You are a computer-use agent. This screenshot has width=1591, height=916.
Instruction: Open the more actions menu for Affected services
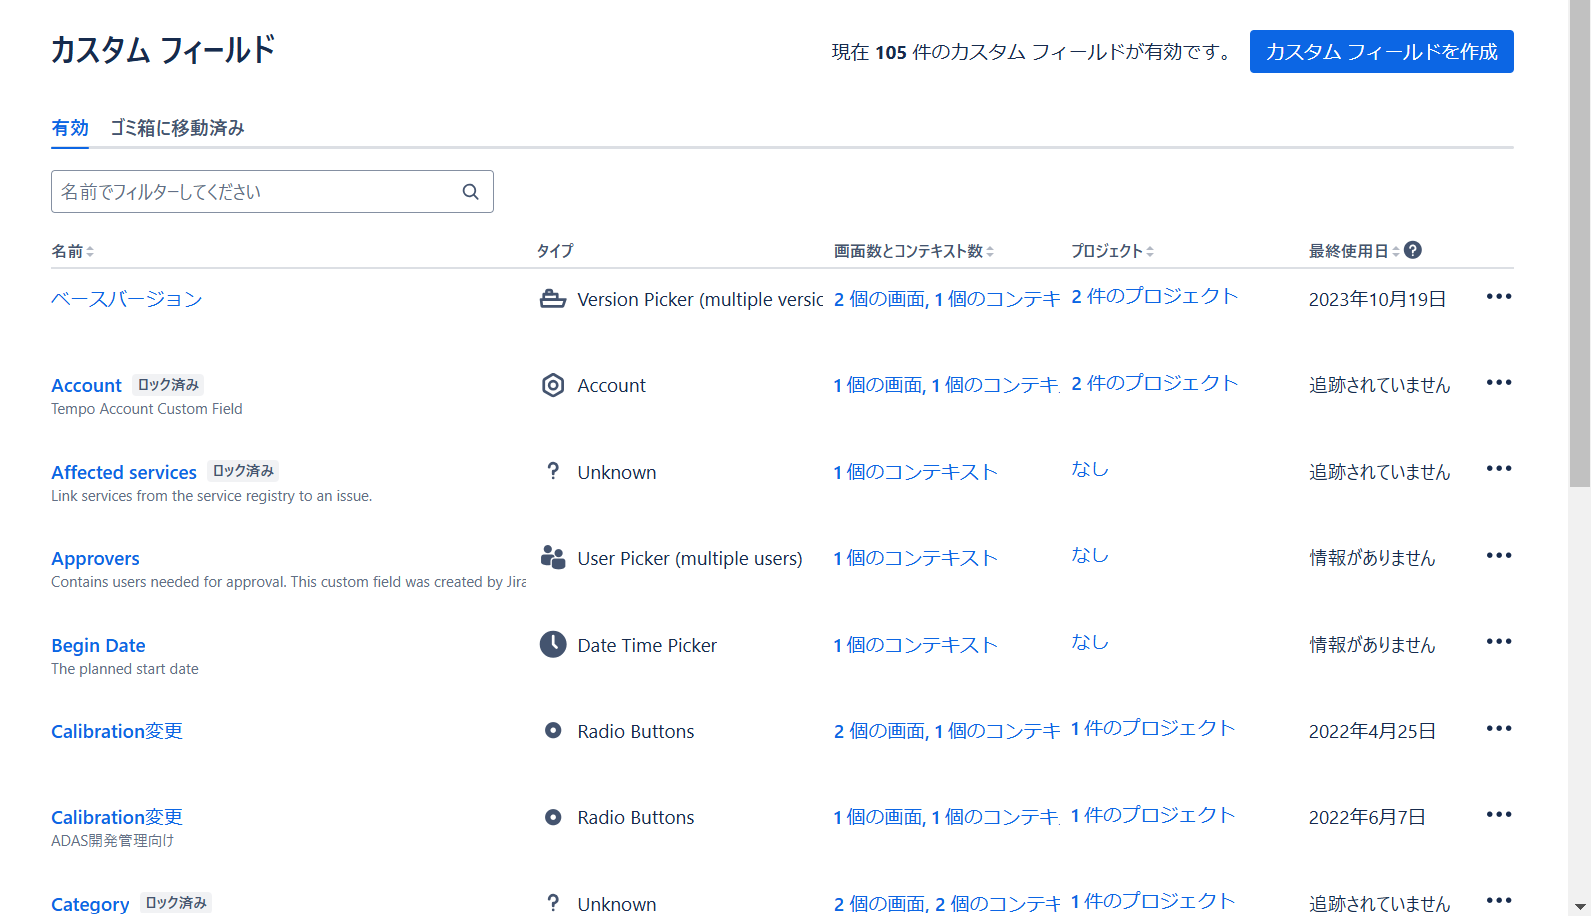pos(1499,468)
